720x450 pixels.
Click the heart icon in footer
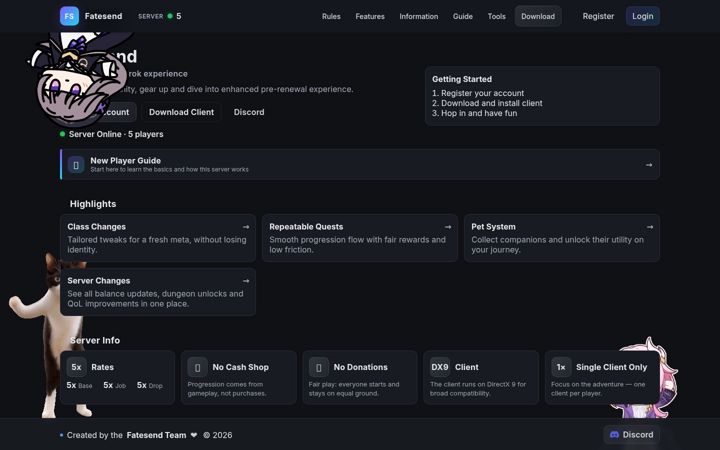194,435
